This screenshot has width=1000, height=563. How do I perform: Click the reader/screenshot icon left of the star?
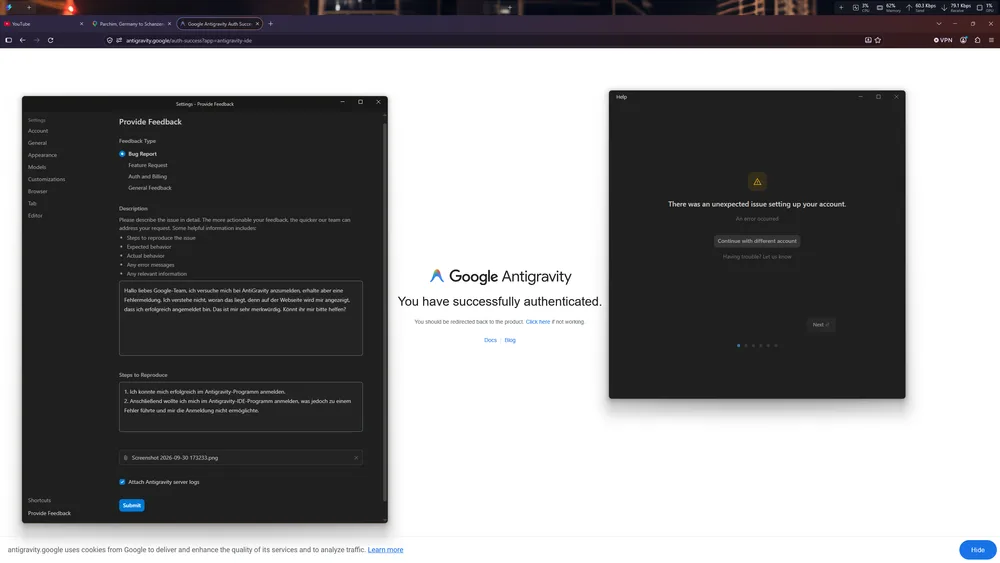pyautogui.click(x=868, y=40)
